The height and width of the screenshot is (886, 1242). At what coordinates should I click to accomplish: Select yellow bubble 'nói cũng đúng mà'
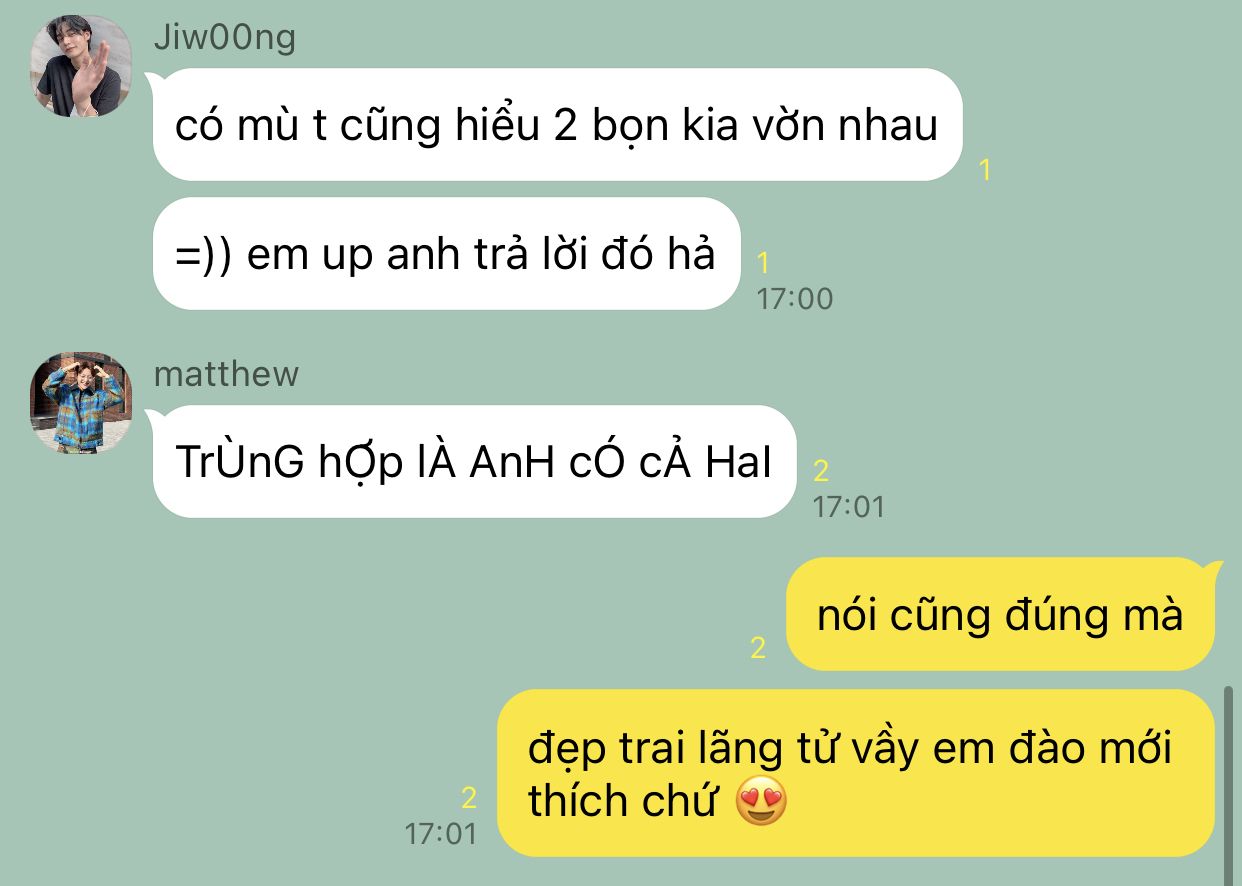click(x=1001, y=614)
